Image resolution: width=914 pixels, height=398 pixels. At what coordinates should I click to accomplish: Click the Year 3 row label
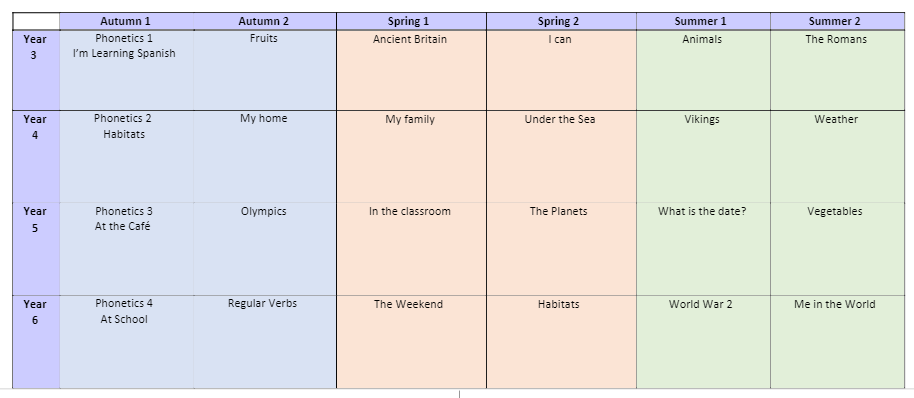point(36,70)
